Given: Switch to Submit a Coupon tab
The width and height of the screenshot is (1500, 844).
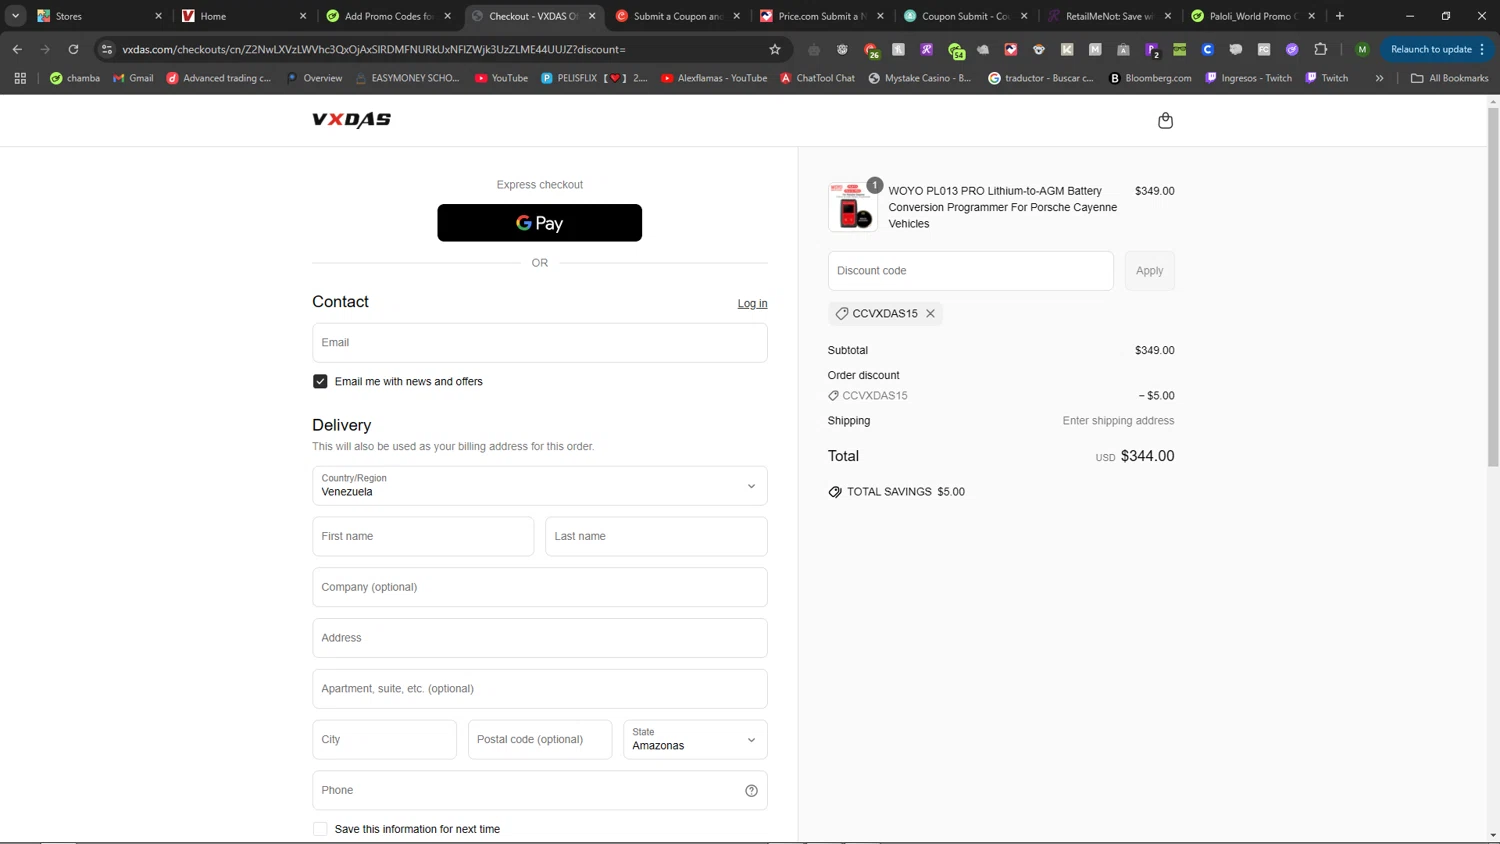Looking at the screenshot, I should [678, 16].
